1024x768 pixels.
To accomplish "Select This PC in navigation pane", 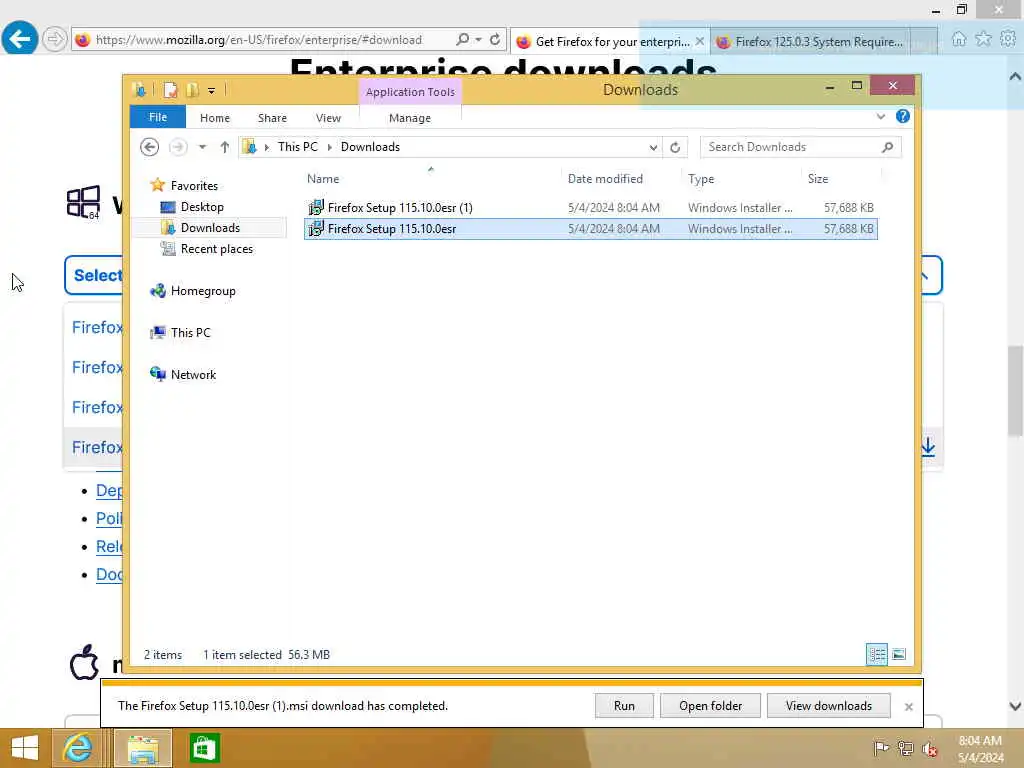I will coord(190,333).
